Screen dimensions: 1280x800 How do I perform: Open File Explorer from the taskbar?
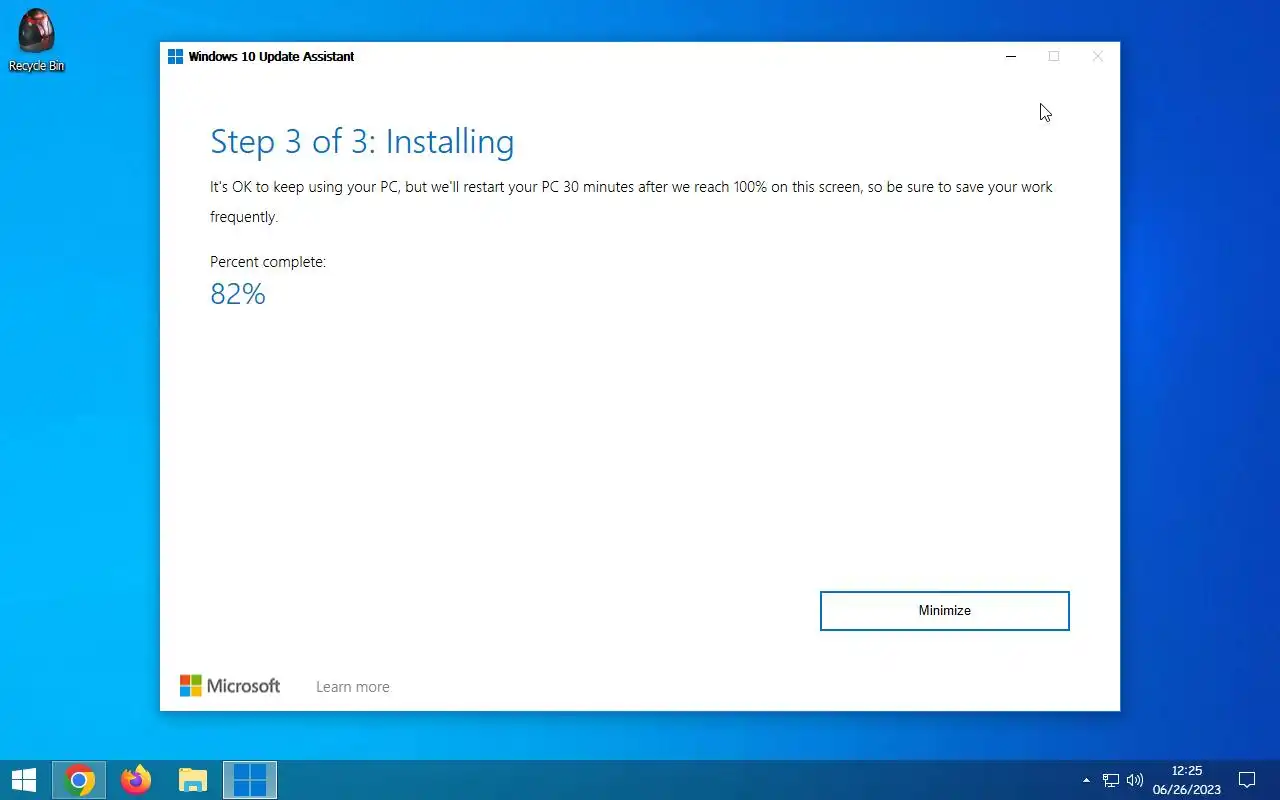click(x=192, y=780)
